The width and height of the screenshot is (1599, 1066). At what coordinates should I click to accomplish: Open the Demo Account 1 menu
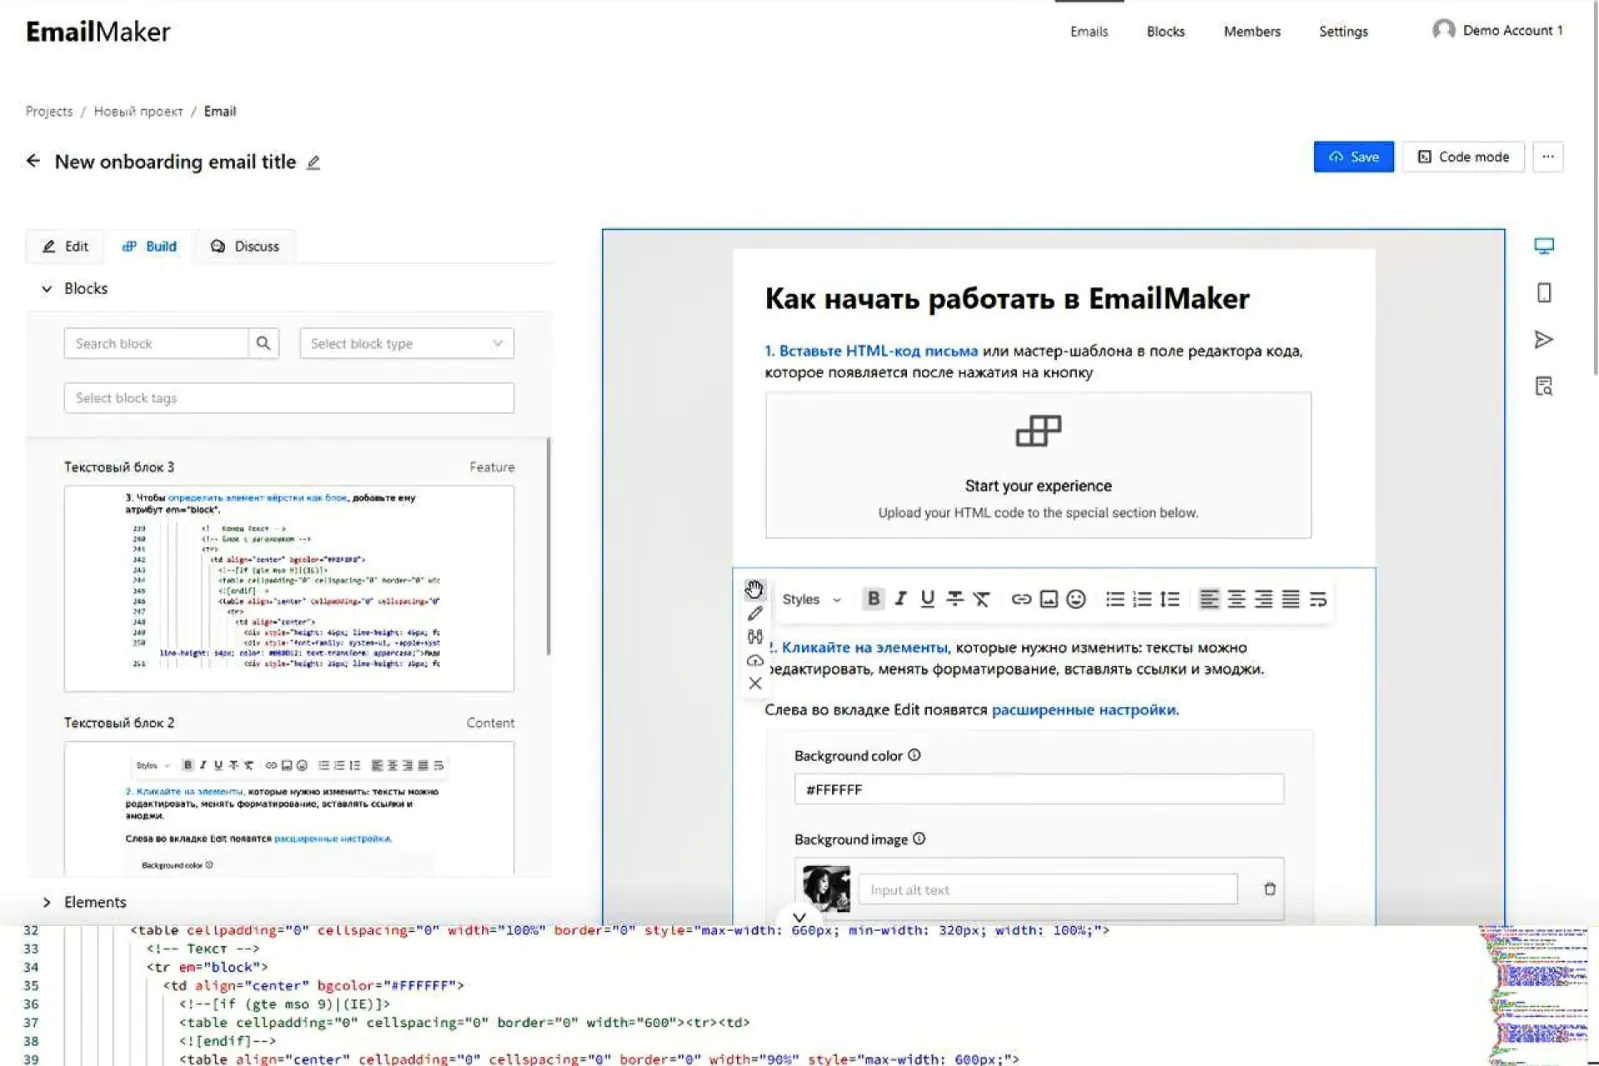tap(1497, 30)
